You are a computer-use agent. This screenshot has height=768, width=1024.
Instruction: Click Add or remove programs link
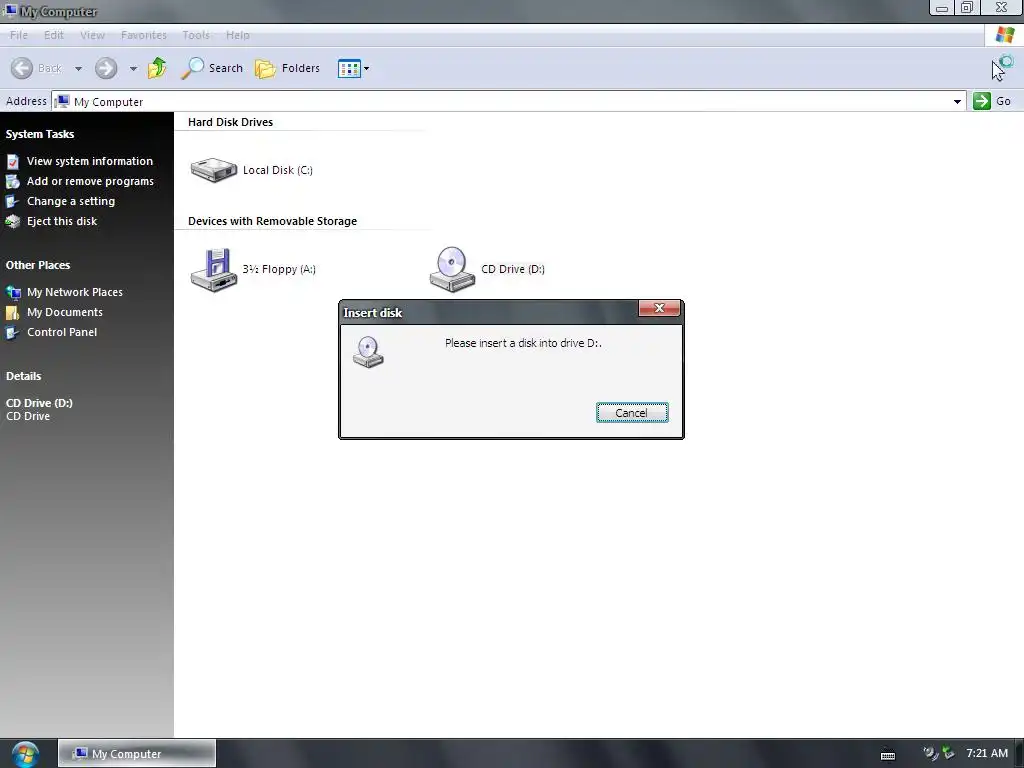point(90,182)
